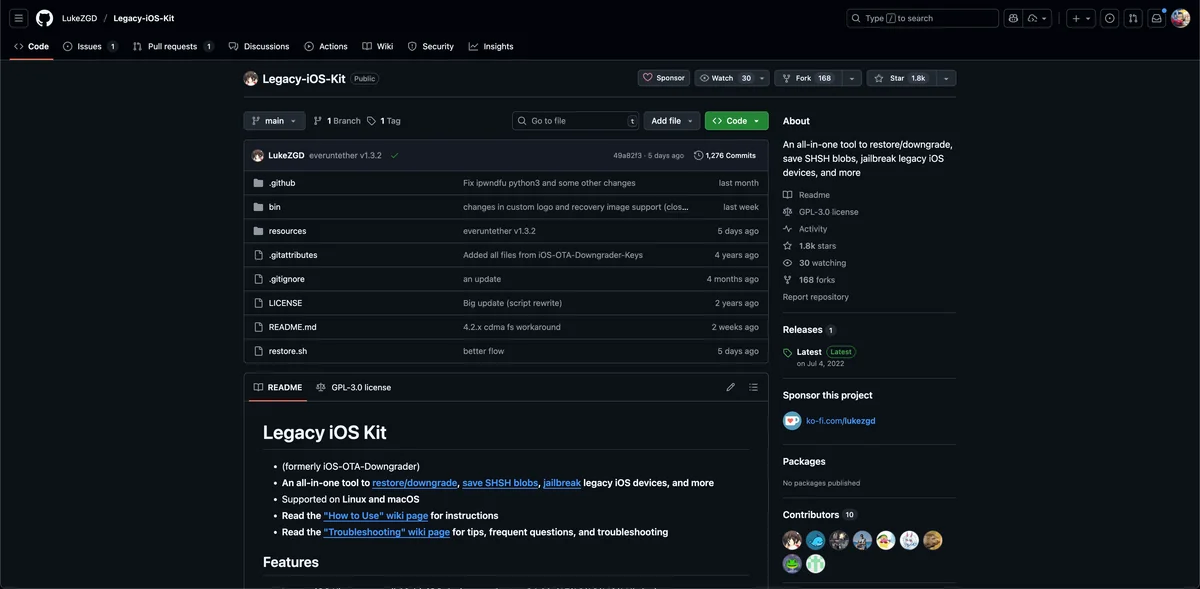Open the 1 Branch link
Viewport: 1200px width, 589px height.
tap(337, 121)
